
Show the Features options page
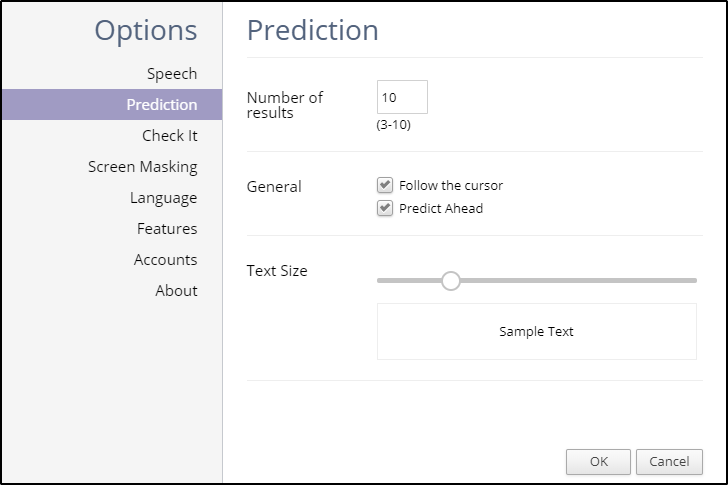point(167,229)
